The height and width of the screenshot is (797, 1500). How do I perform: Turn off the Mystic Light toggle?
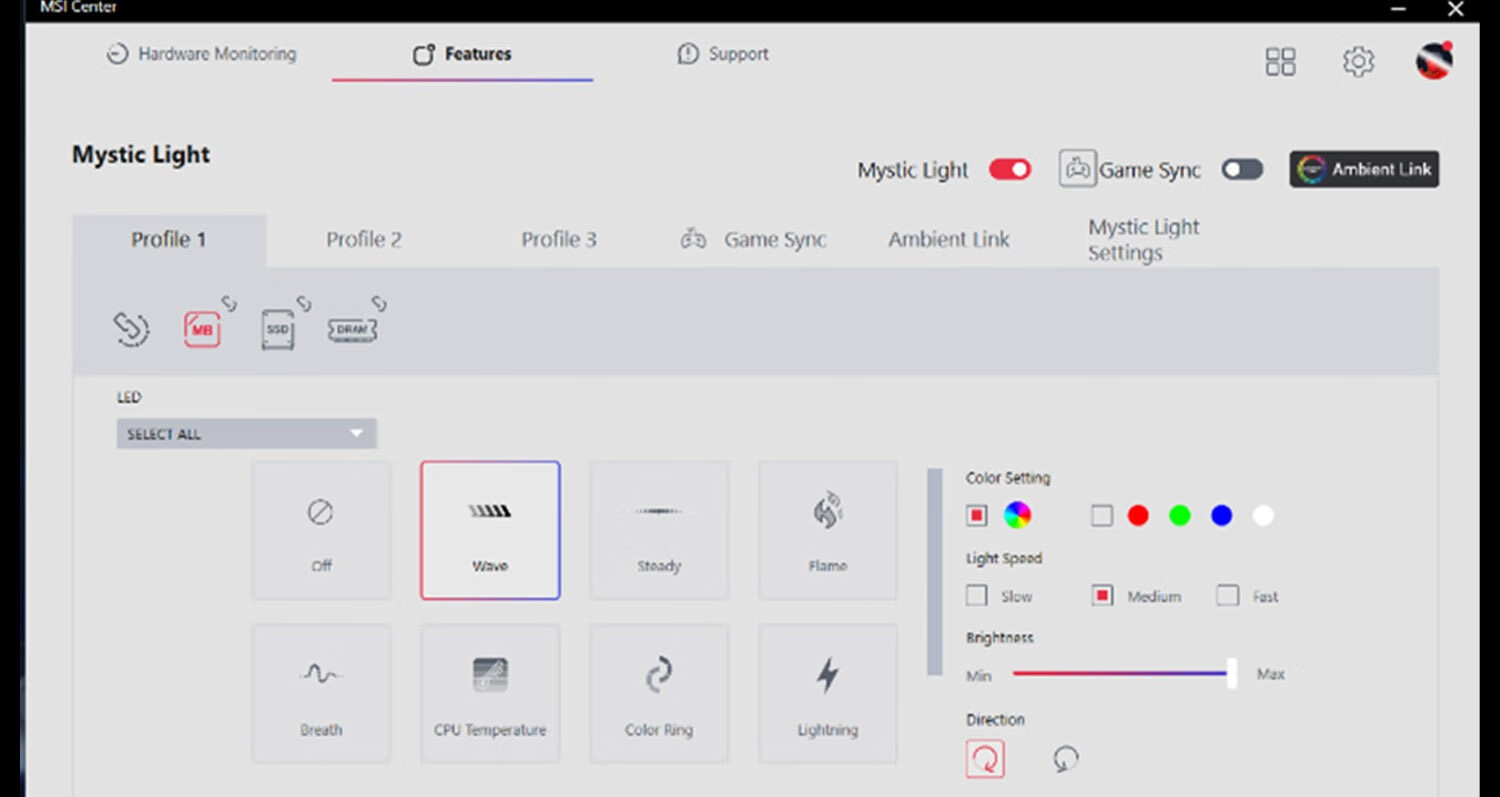(1010, 170)
